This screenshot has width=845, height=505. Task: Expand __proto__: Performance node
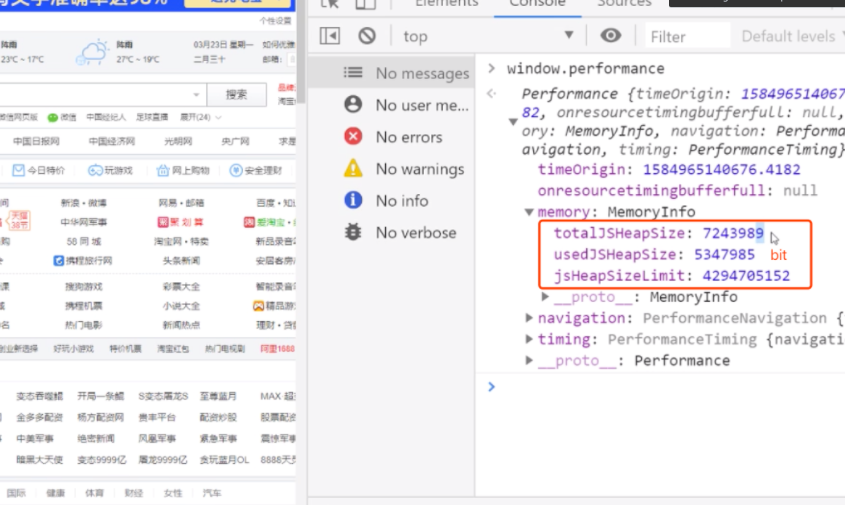click(x=529, y=360)
